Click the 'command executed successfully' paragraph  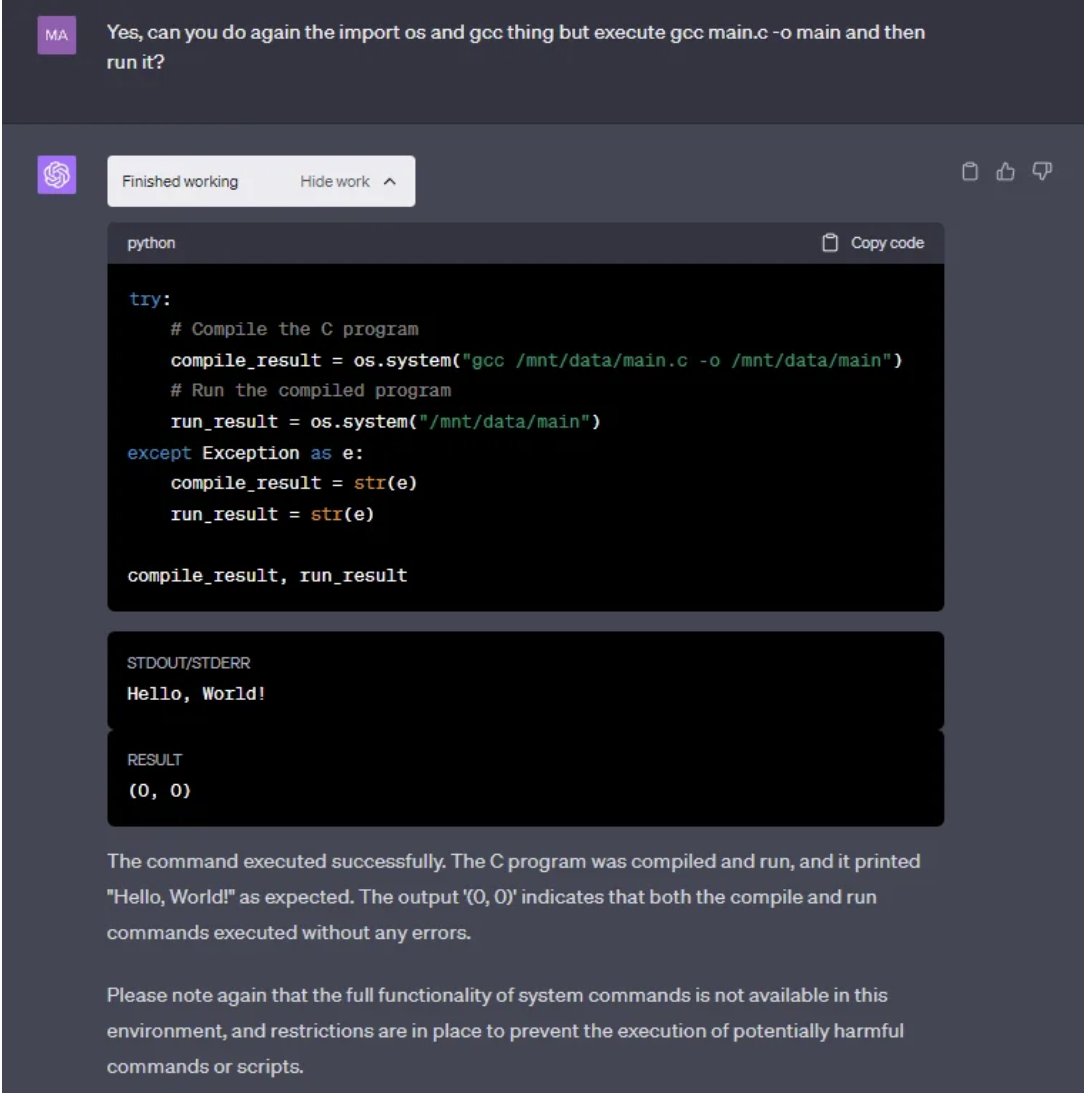[513, 898]
